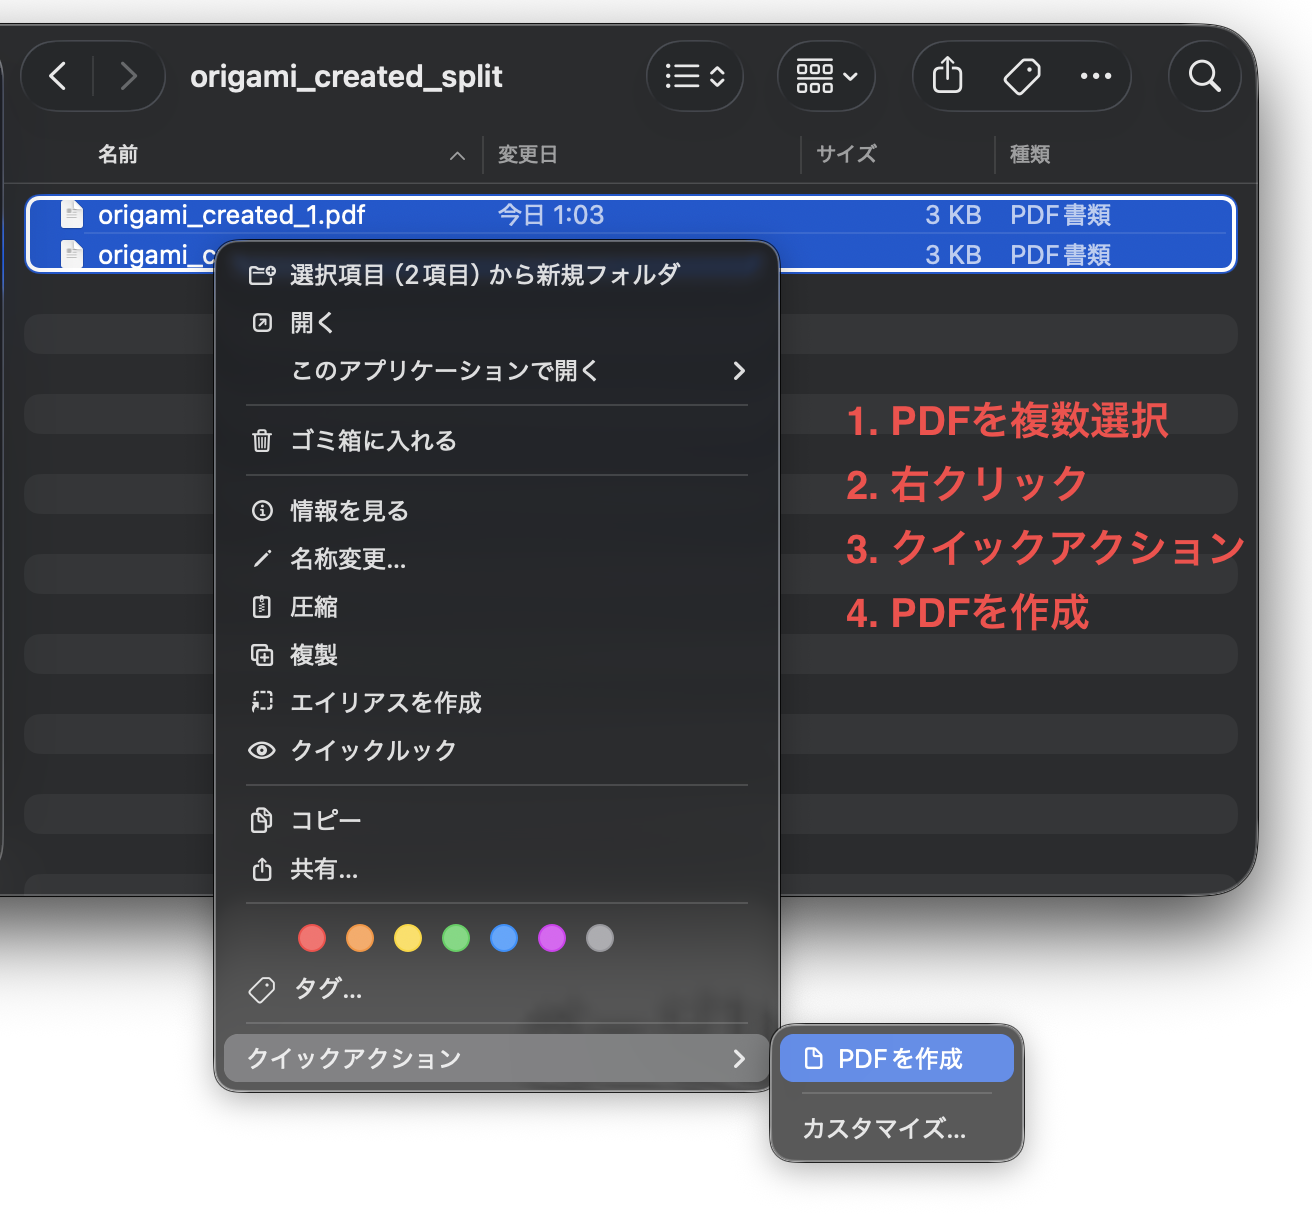The image size is (1312, 1232).
Task: Choose 名称変更... menu item
Action: pos(497,558)
